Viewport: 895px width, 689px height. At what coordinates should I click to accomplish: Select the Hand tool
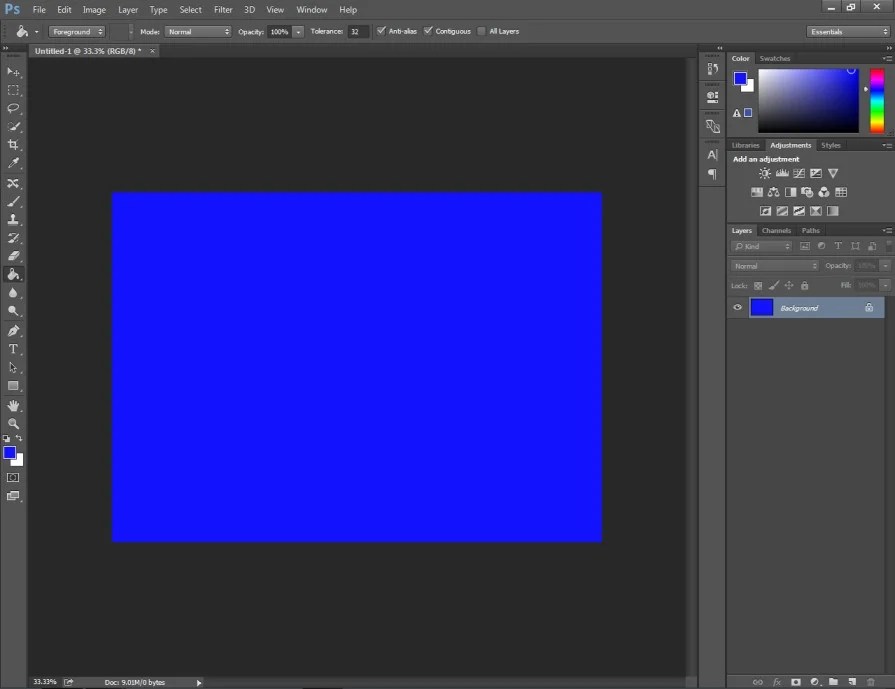(14, 405)
